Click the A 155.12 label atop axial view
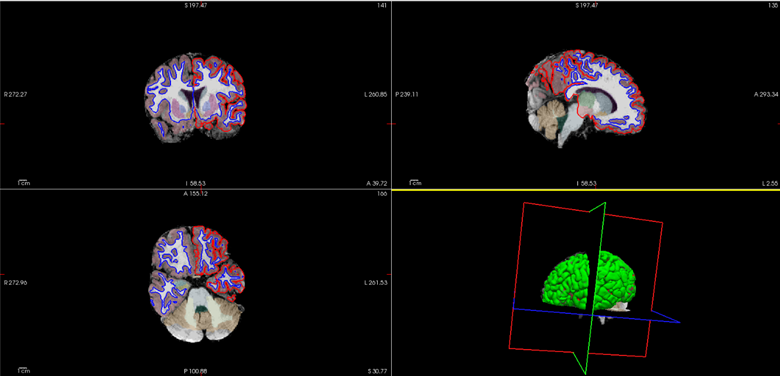780x376 pixels. click(x=195, y=193)
